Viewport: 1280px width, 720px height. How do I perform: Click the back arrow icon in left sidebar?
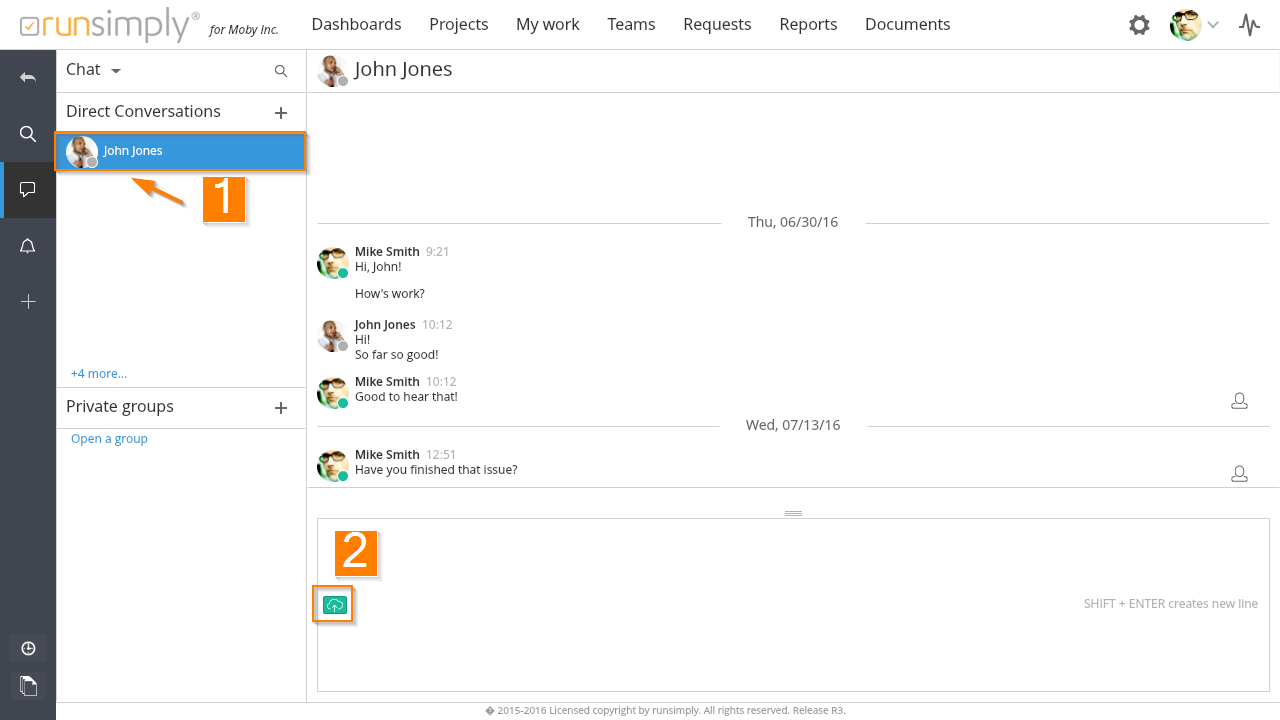click(28, 78)
